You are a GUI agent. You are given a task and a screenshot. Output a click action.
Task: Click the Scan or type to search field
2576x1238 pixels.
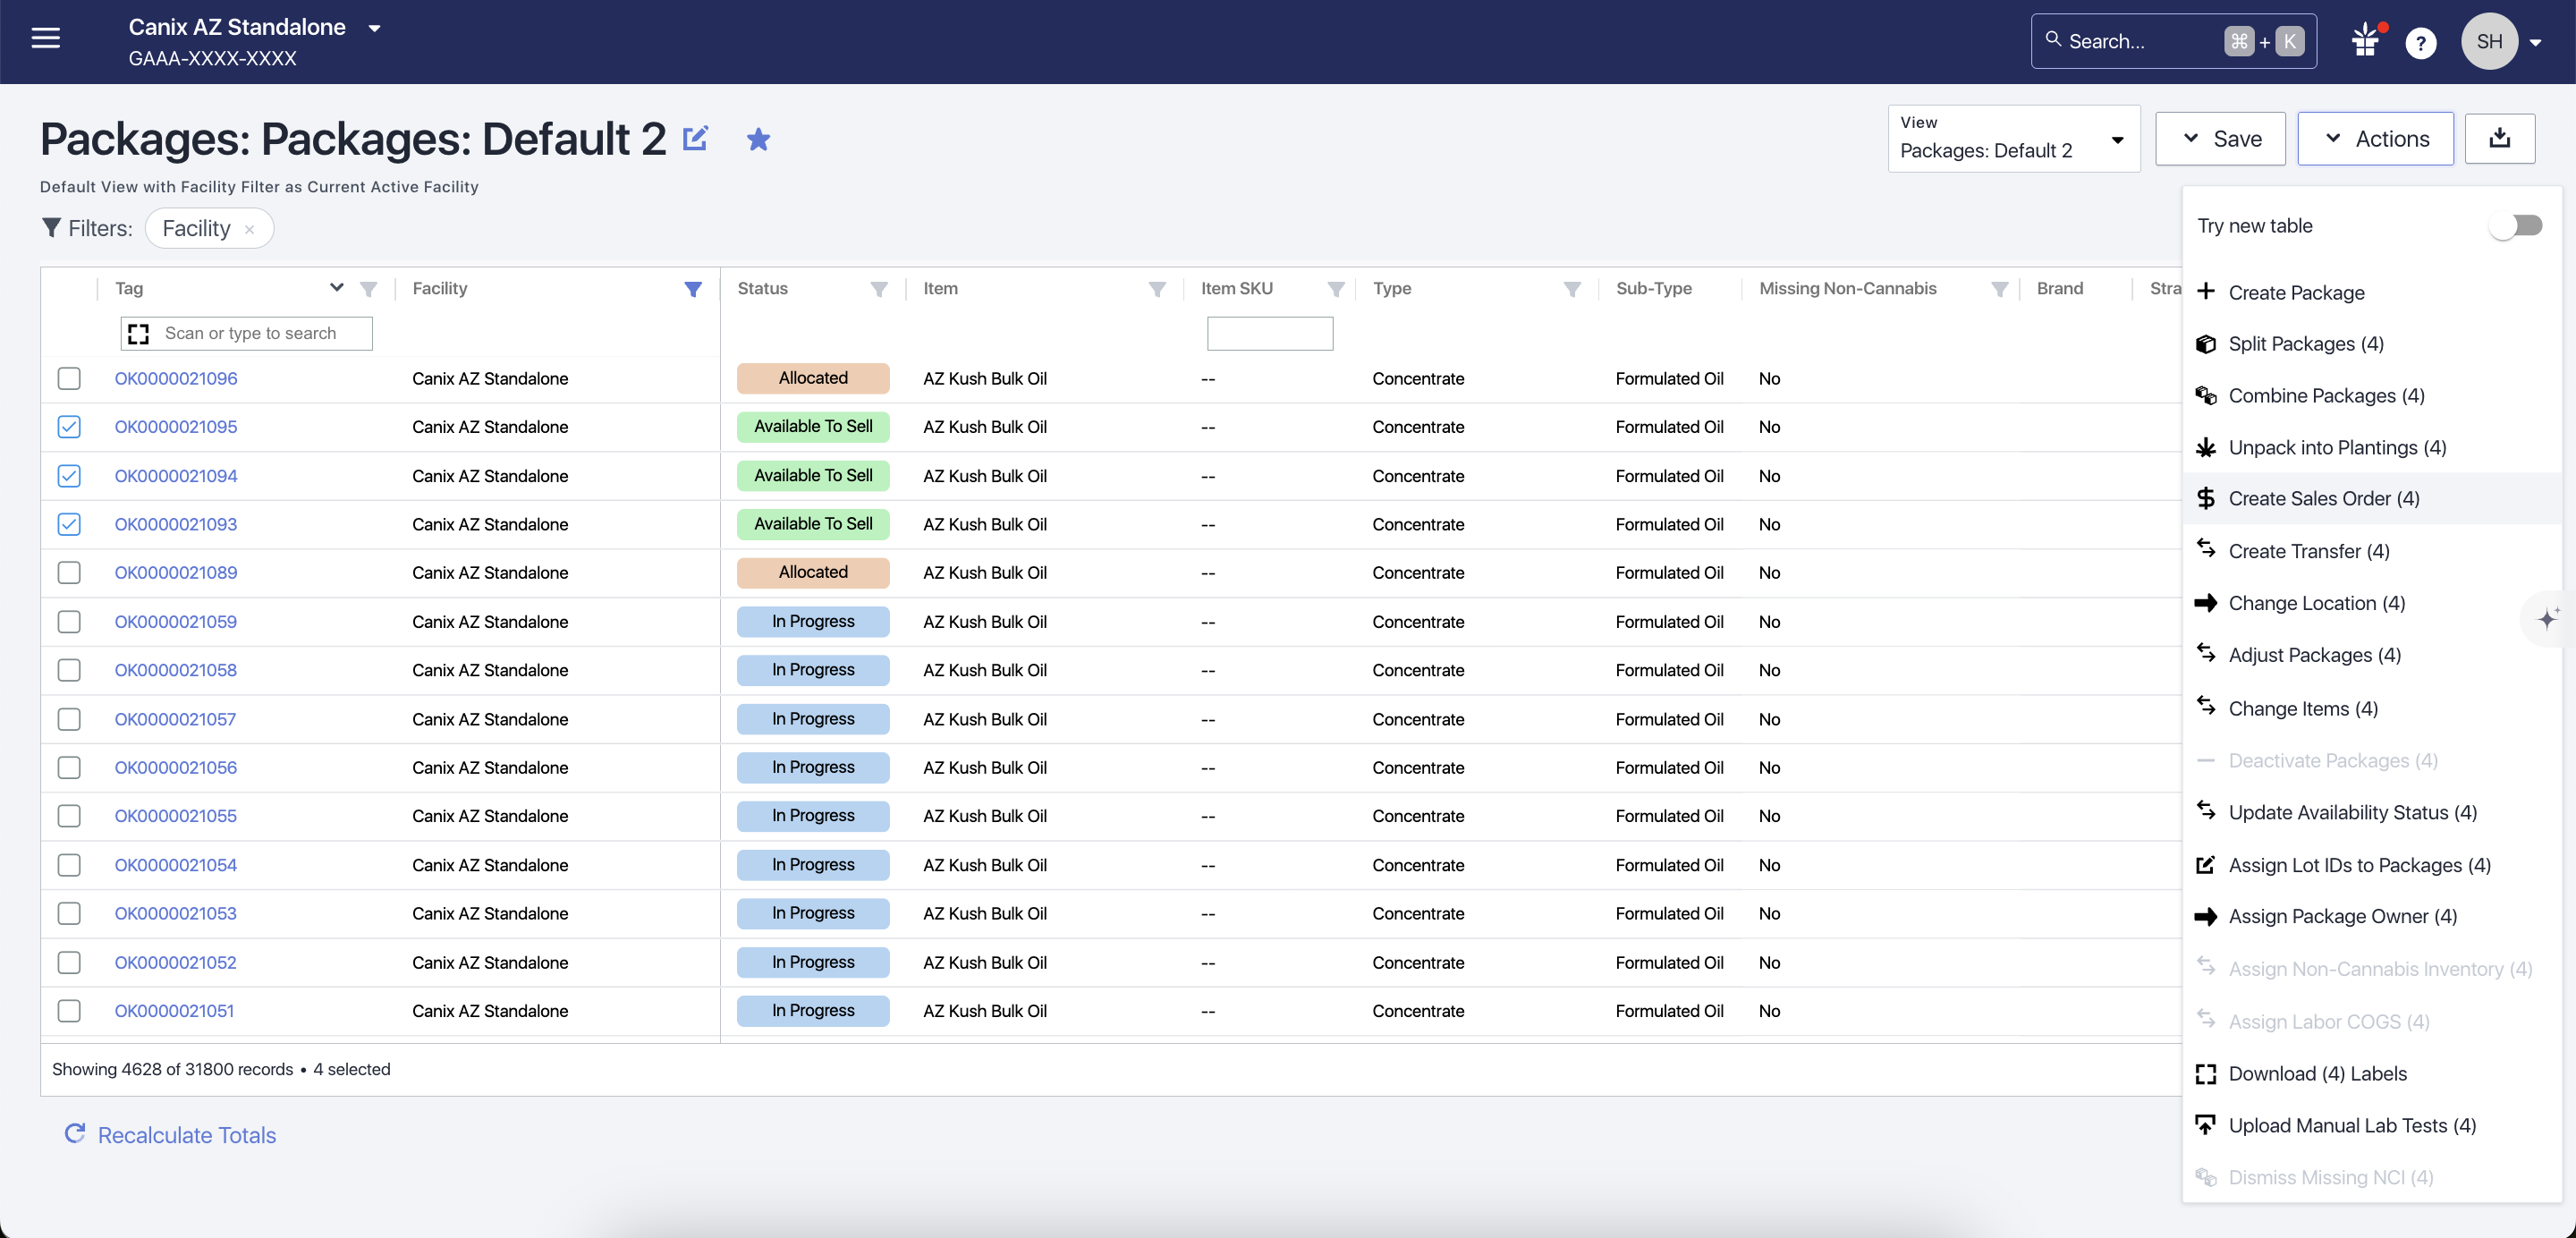[246, 333]
